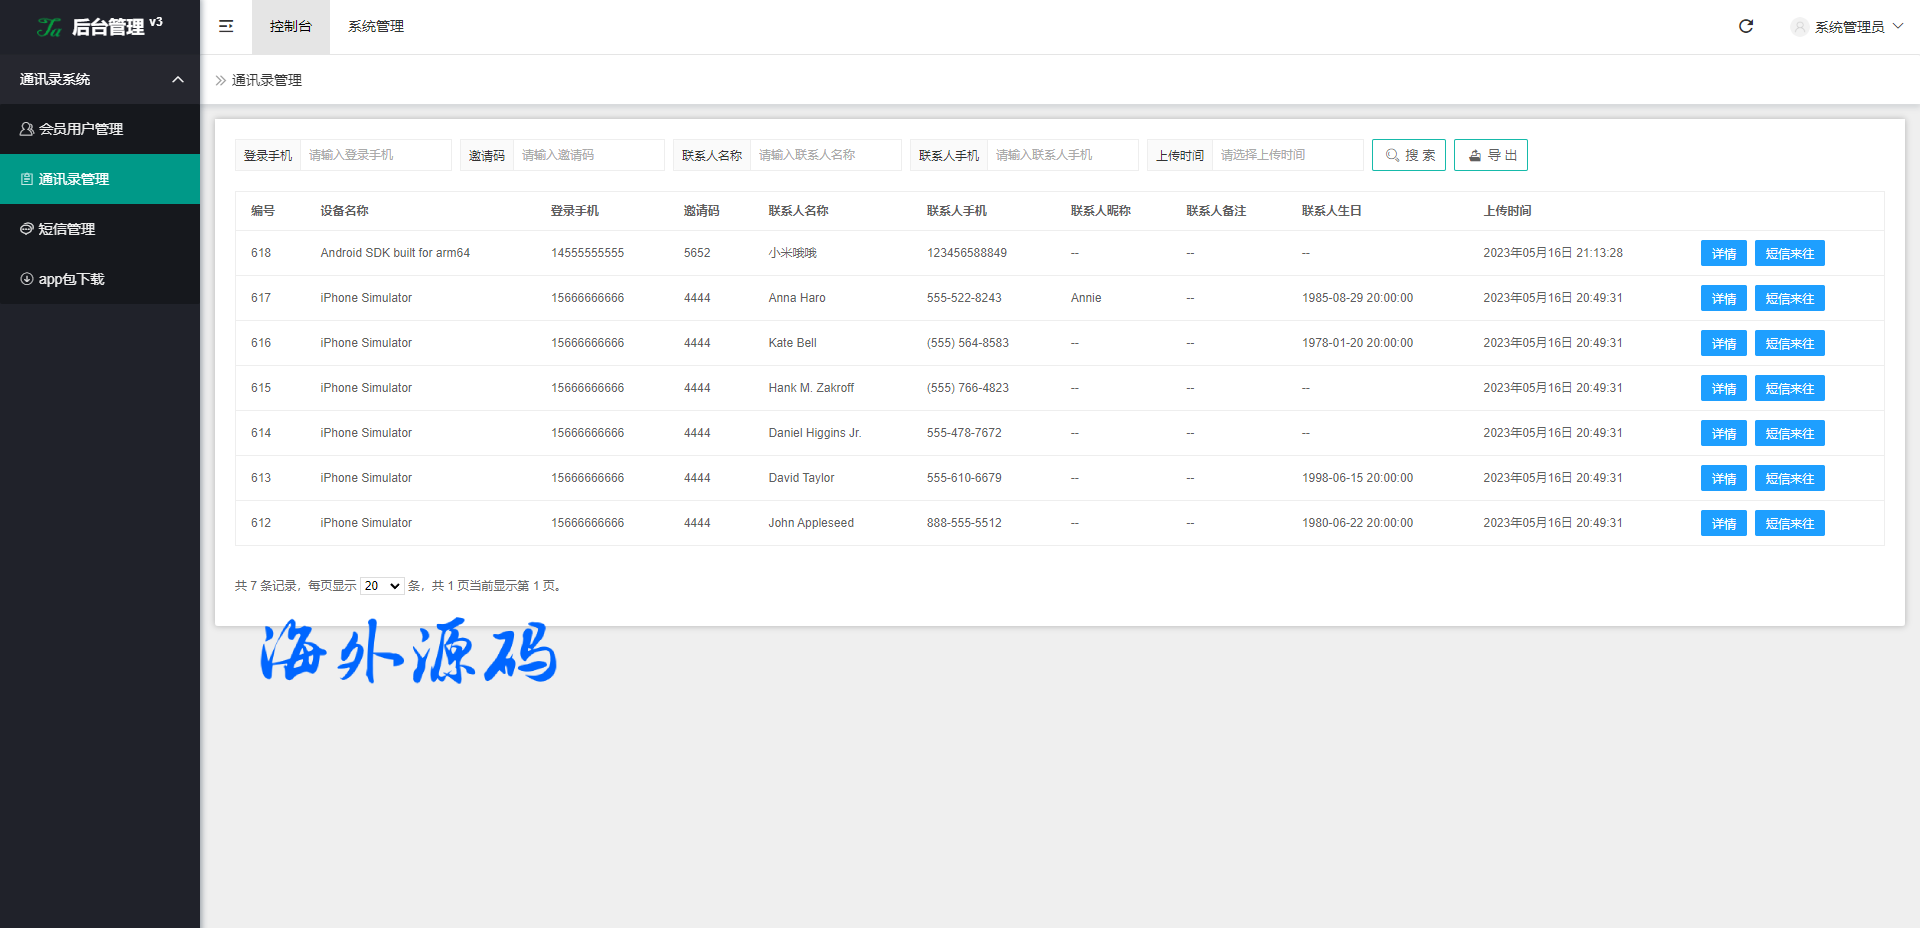Click the sidebar collapse hamburger icon

226,26
